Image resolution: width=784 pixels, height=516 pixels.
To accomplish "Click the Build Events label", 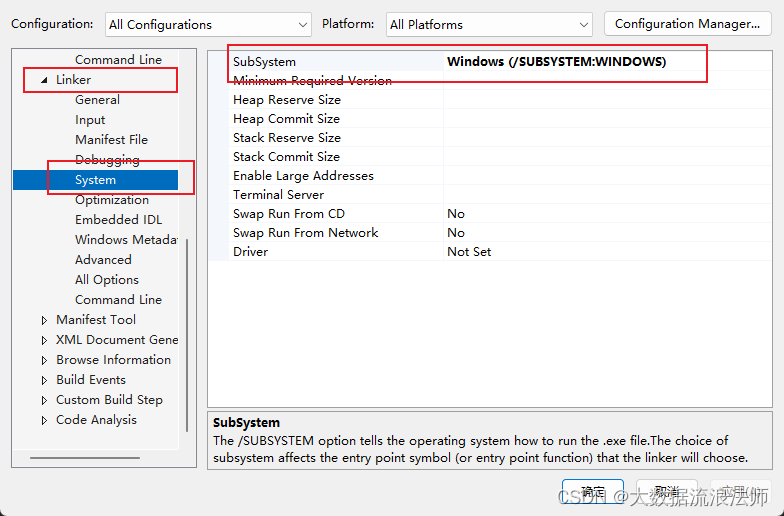I will (x=91, y=380).
